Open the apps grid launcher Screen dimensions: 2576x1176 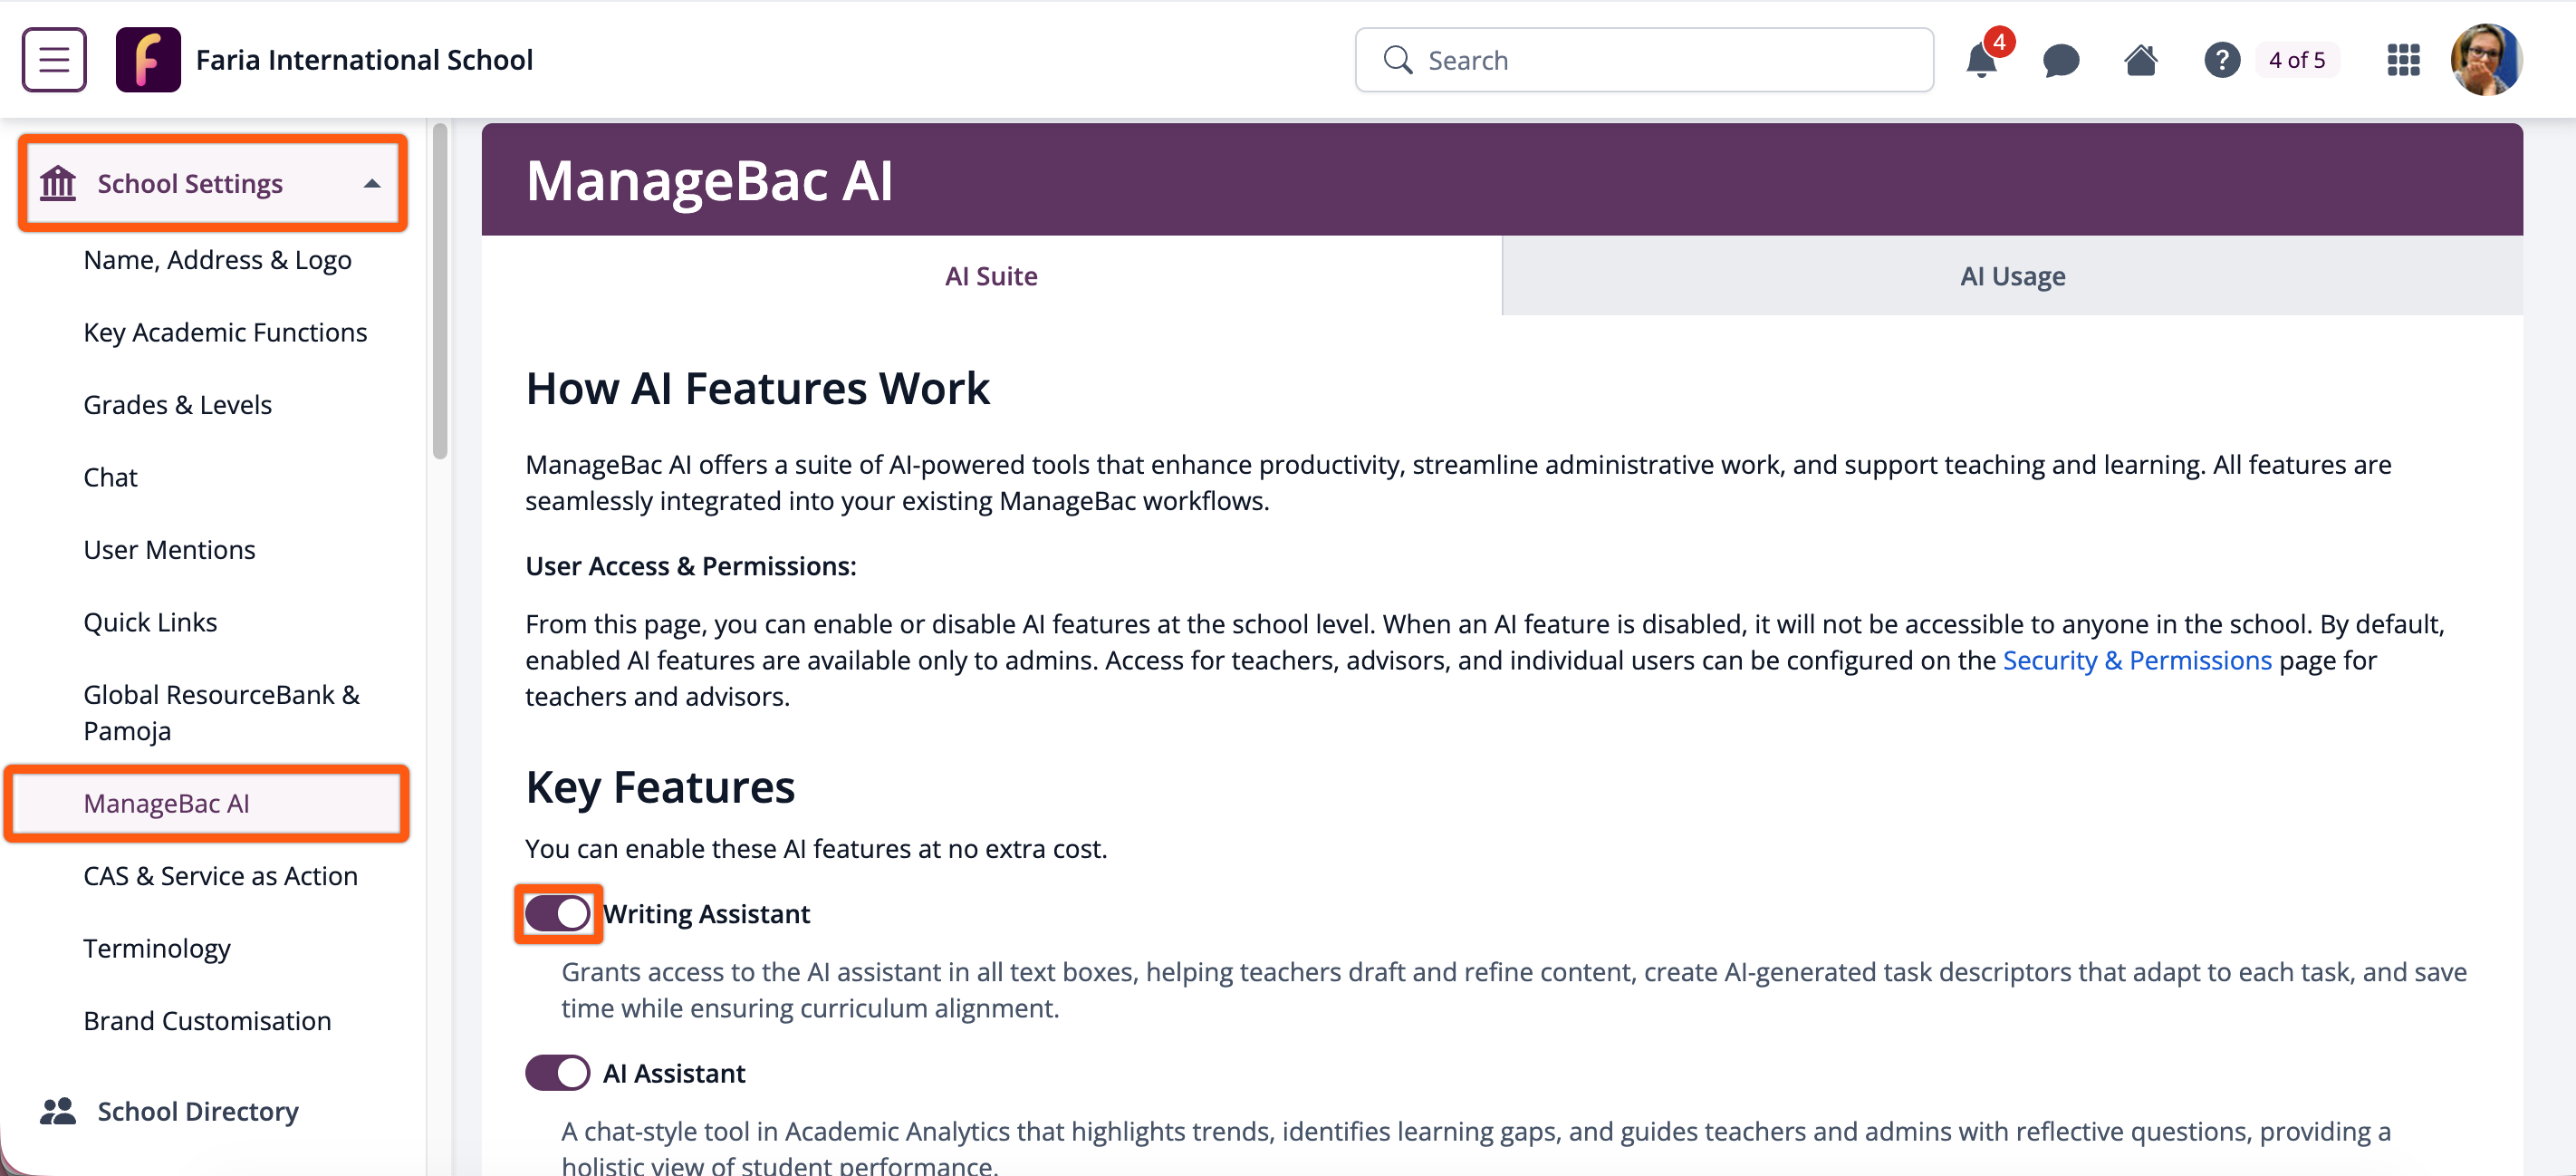click(x=2403, y=61)
